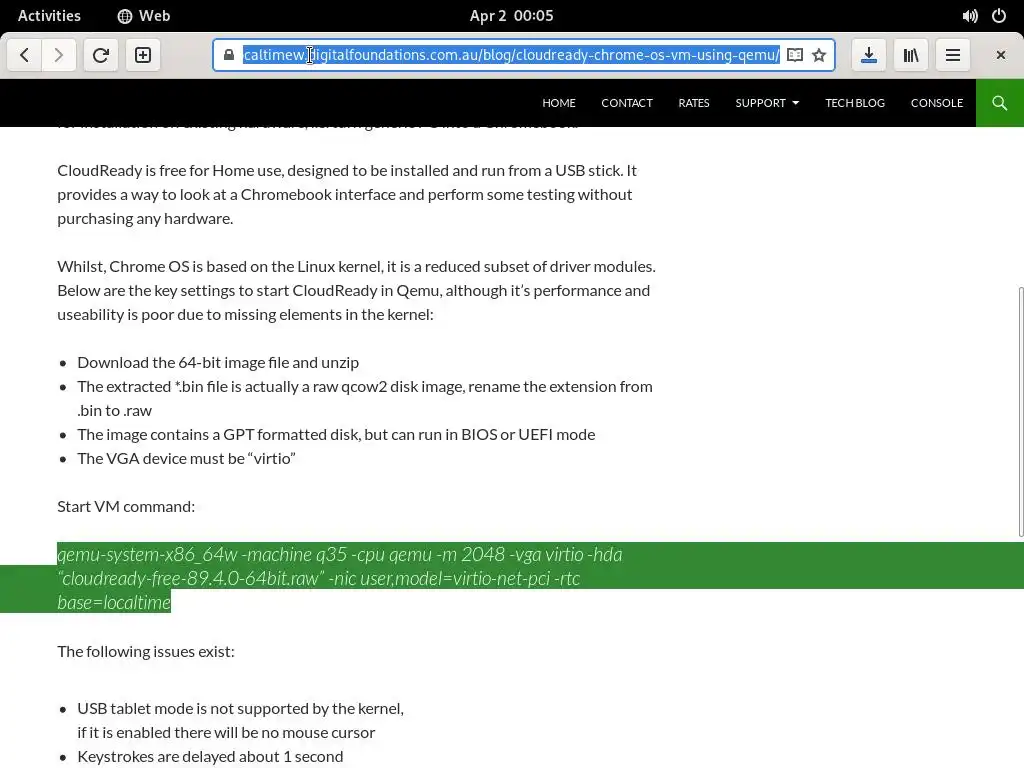
Task: Open the clock and calendar at Apr 2 00:05
Action: point(511,16)
